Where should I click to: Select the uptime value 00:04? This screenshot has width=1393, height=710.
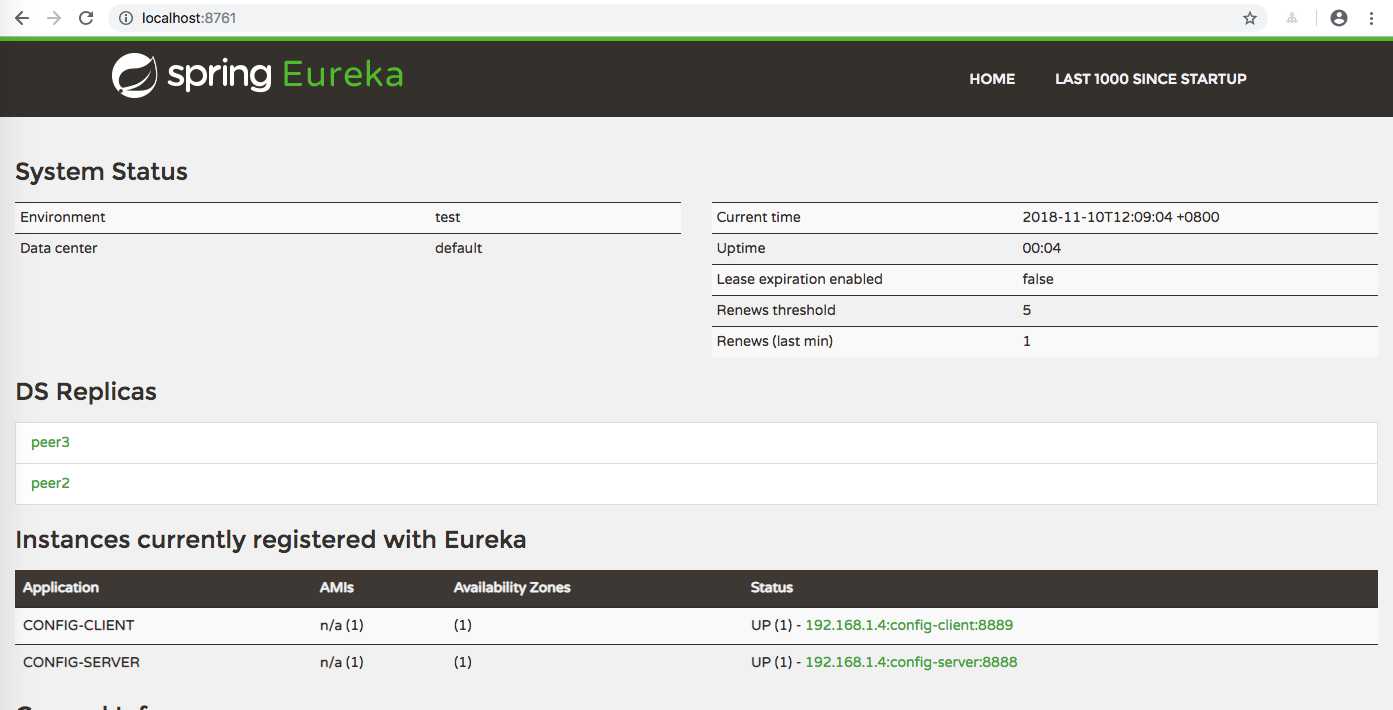pos(1042,248)
